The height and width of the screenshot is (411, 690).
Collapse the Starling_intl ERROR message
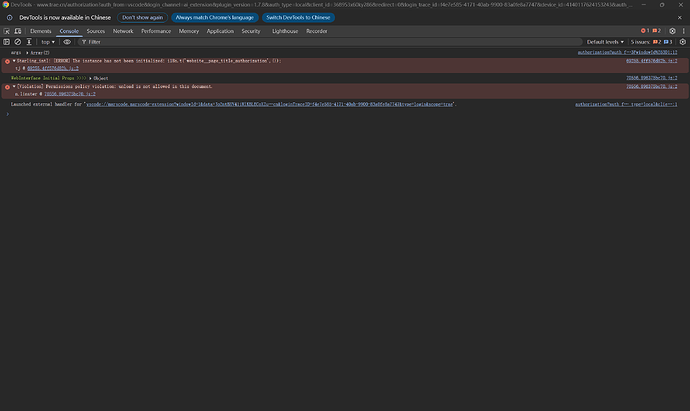(x=14, y=61)
